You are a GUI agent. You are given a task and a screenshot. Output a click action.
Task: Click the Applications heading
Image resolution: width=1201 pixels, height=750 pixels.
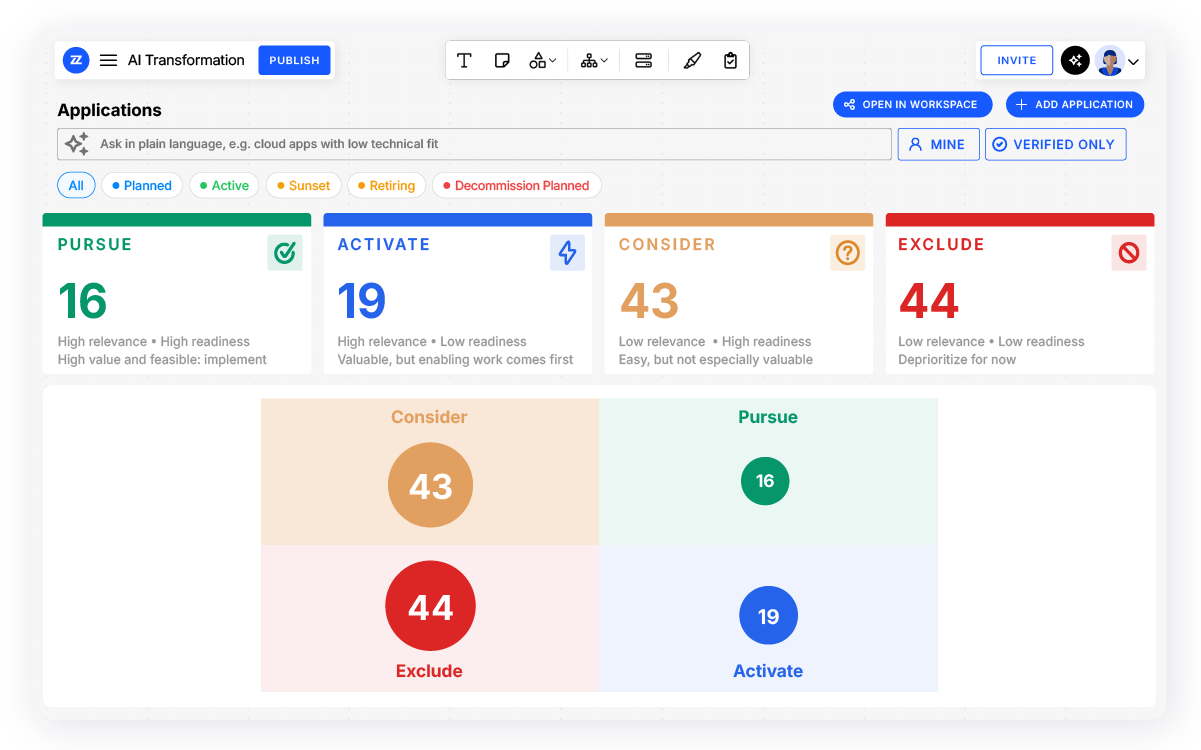(109, 110)
